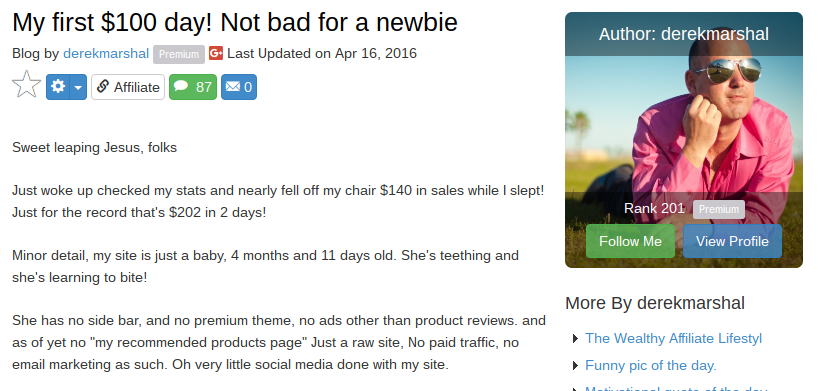Viewport: 831px width, 391px height.
Task: Click the Premium badge beside the author name
Action: click(x=179, y=54)
